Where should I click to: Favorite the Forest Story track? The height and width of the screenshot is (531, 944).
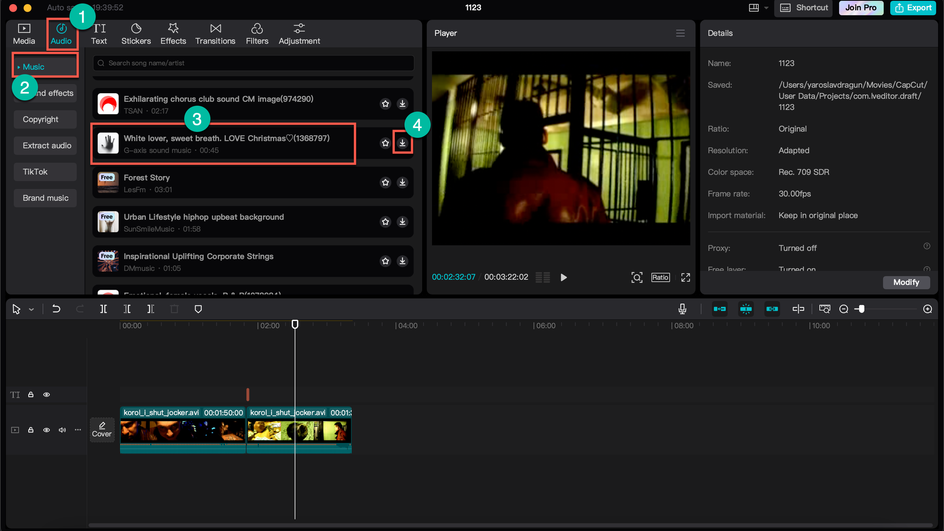click(385, 182)
